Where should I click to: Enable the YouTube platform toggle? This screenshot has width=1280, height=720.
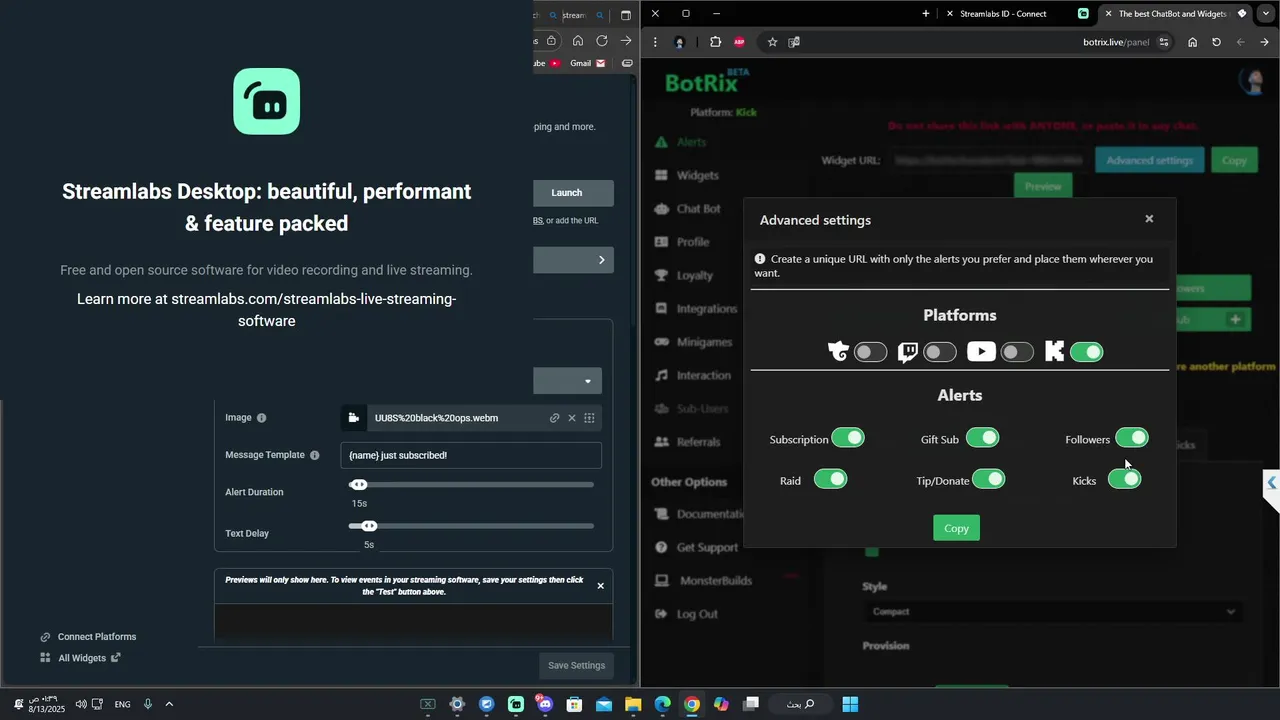coord(1017,352)
